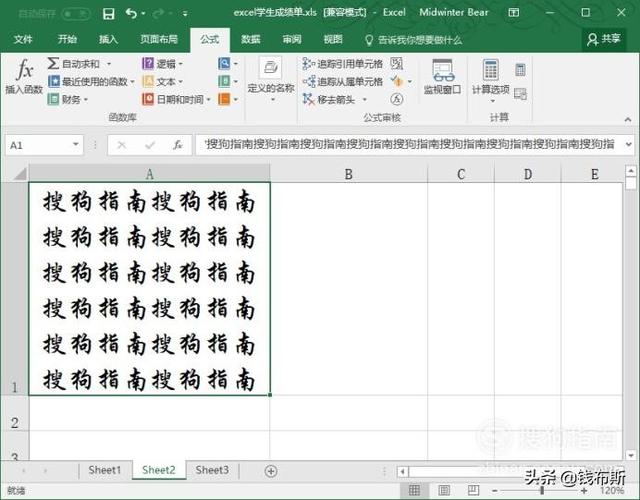This screenshot has height=500, width=640.
Task: Open the Logical (逻辑) functions
Action: (x=162, y=64)
